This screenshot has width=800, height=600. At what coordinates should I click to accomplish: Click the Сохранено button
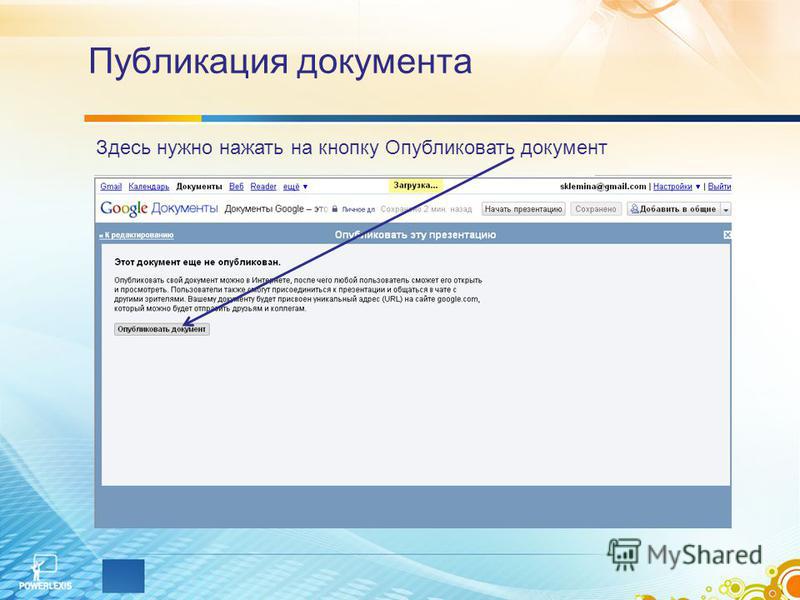(x=596, y=209)
